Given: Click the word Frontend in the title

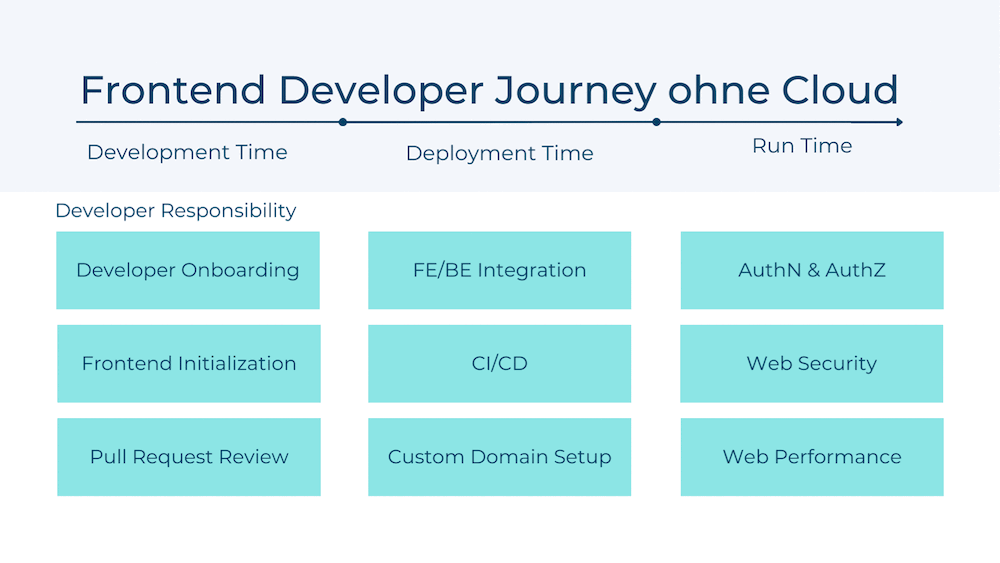Looking at the screenshot, I should [x=173, y=90].
